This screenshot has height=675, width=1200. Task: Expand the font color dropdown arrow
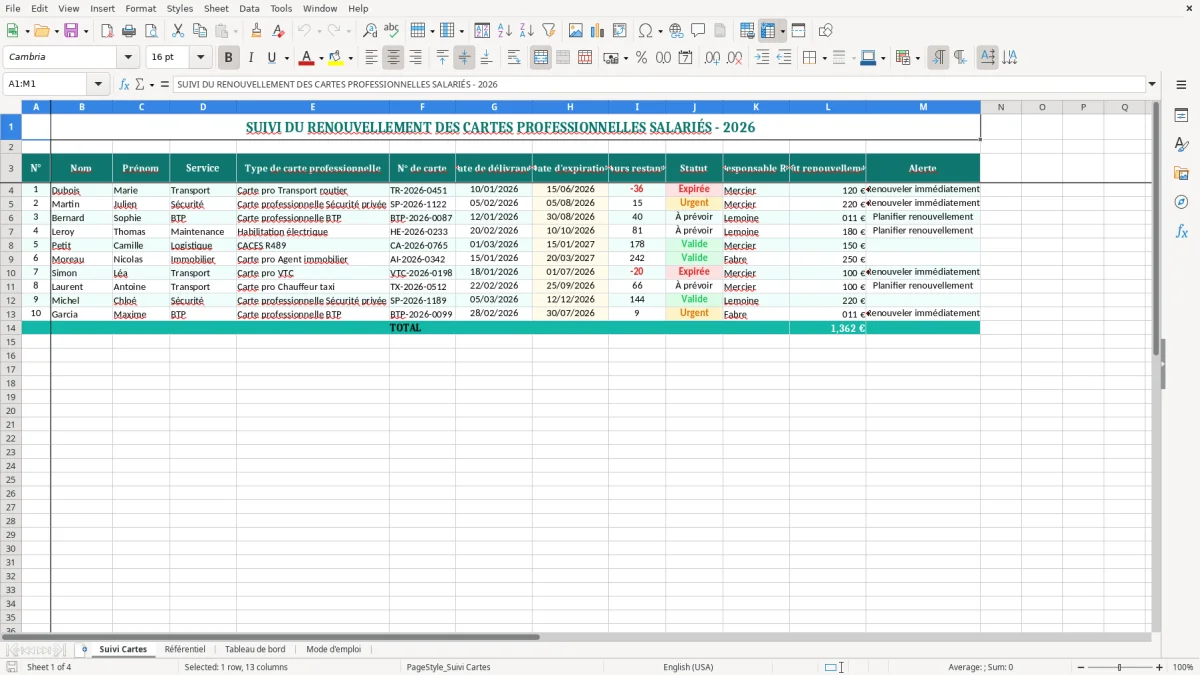tap(321, 58)
